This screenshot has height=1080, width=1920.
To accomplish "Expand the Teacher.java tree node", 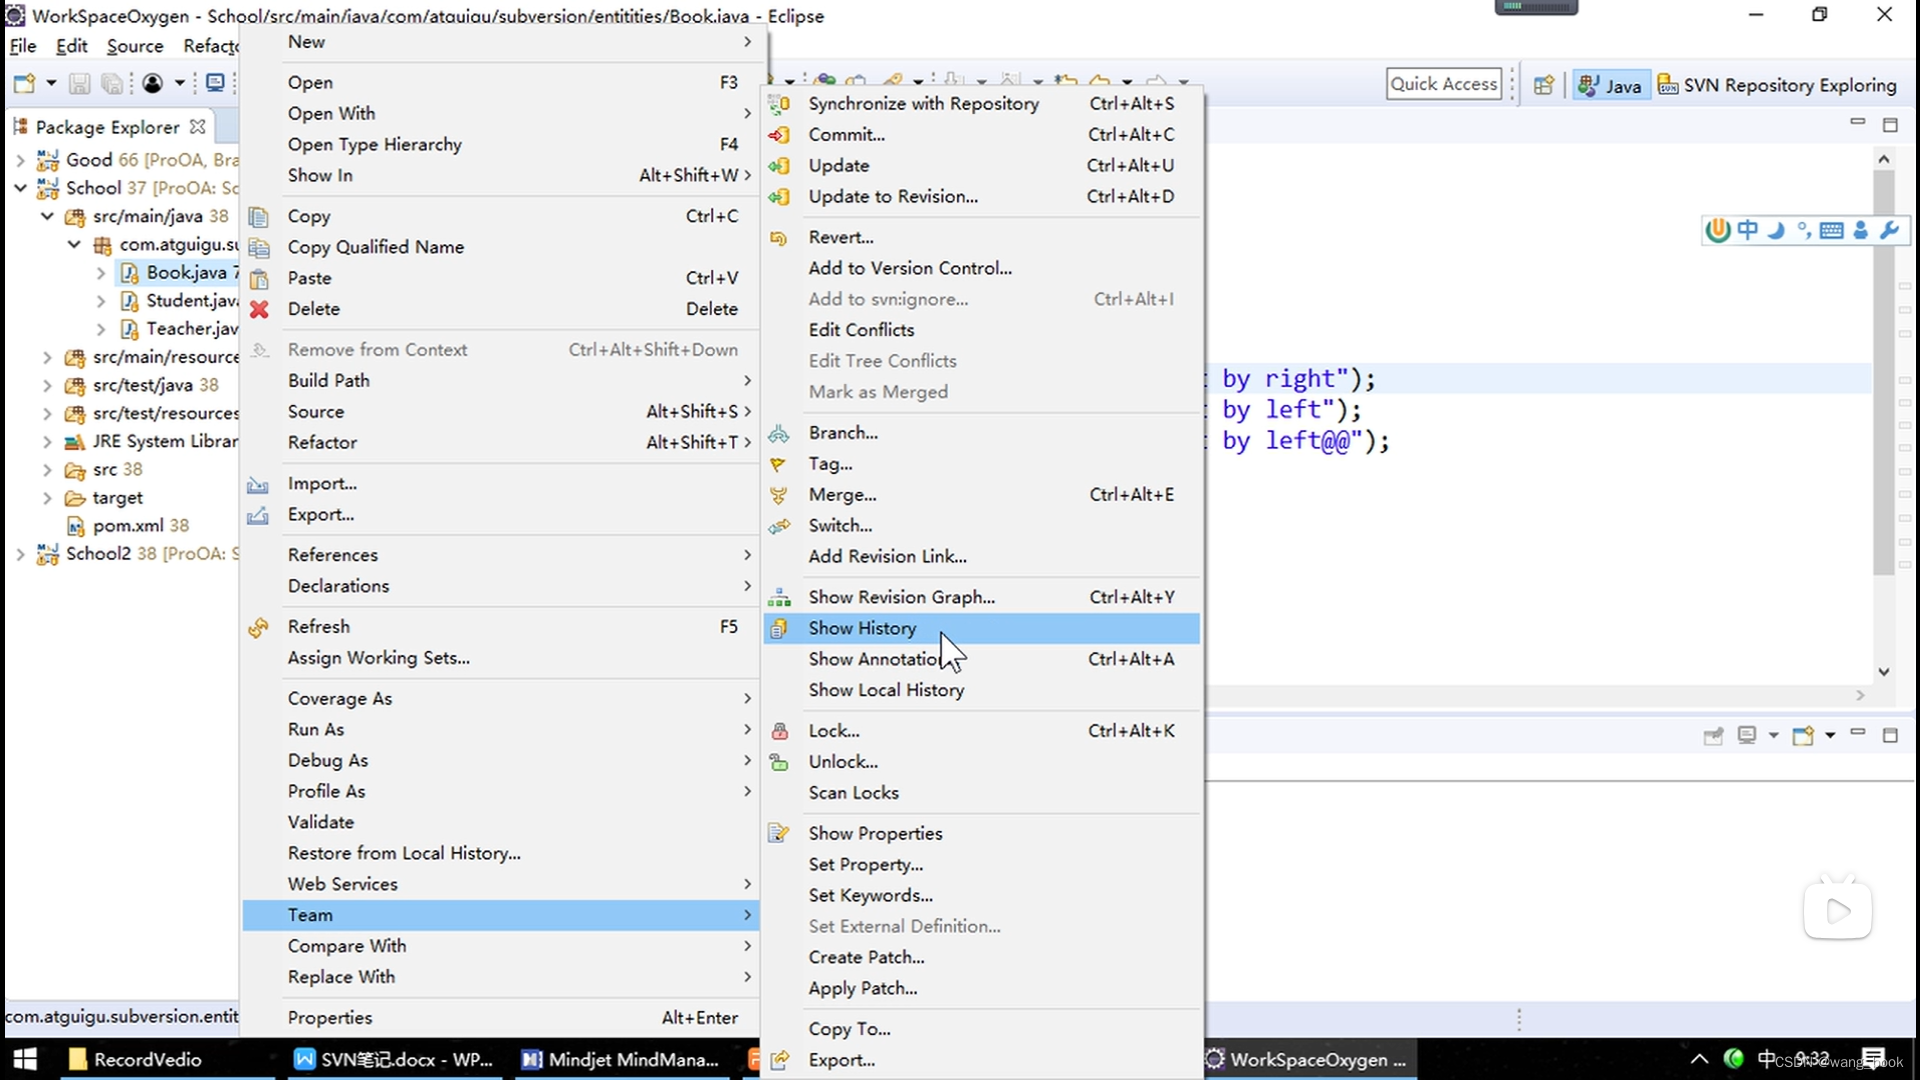I will tap(101, 328).
